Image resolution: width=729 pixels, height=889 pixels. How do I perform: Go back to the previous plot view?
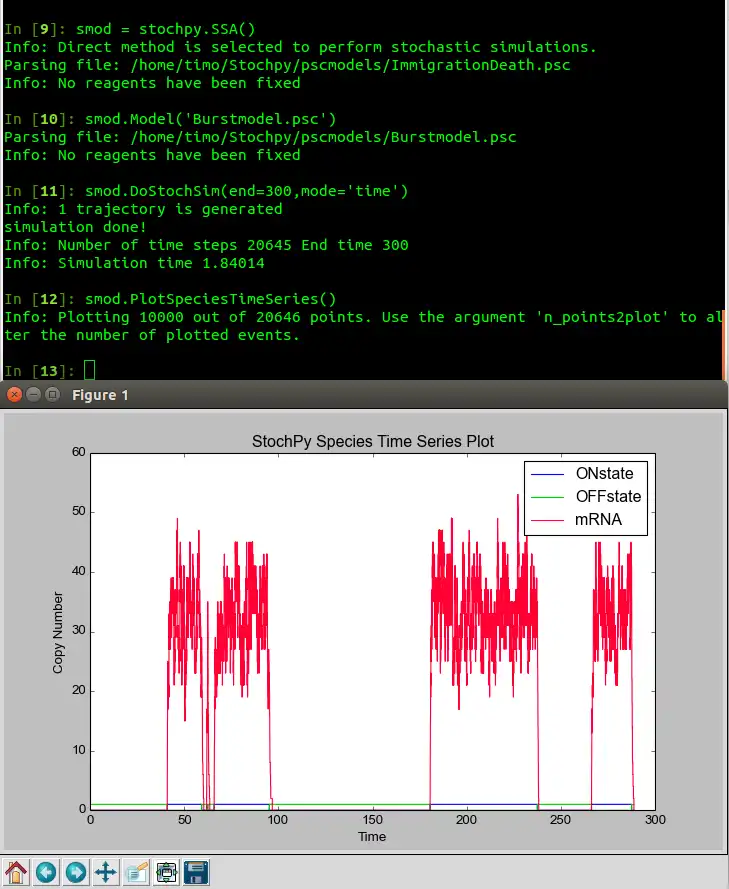46,872
